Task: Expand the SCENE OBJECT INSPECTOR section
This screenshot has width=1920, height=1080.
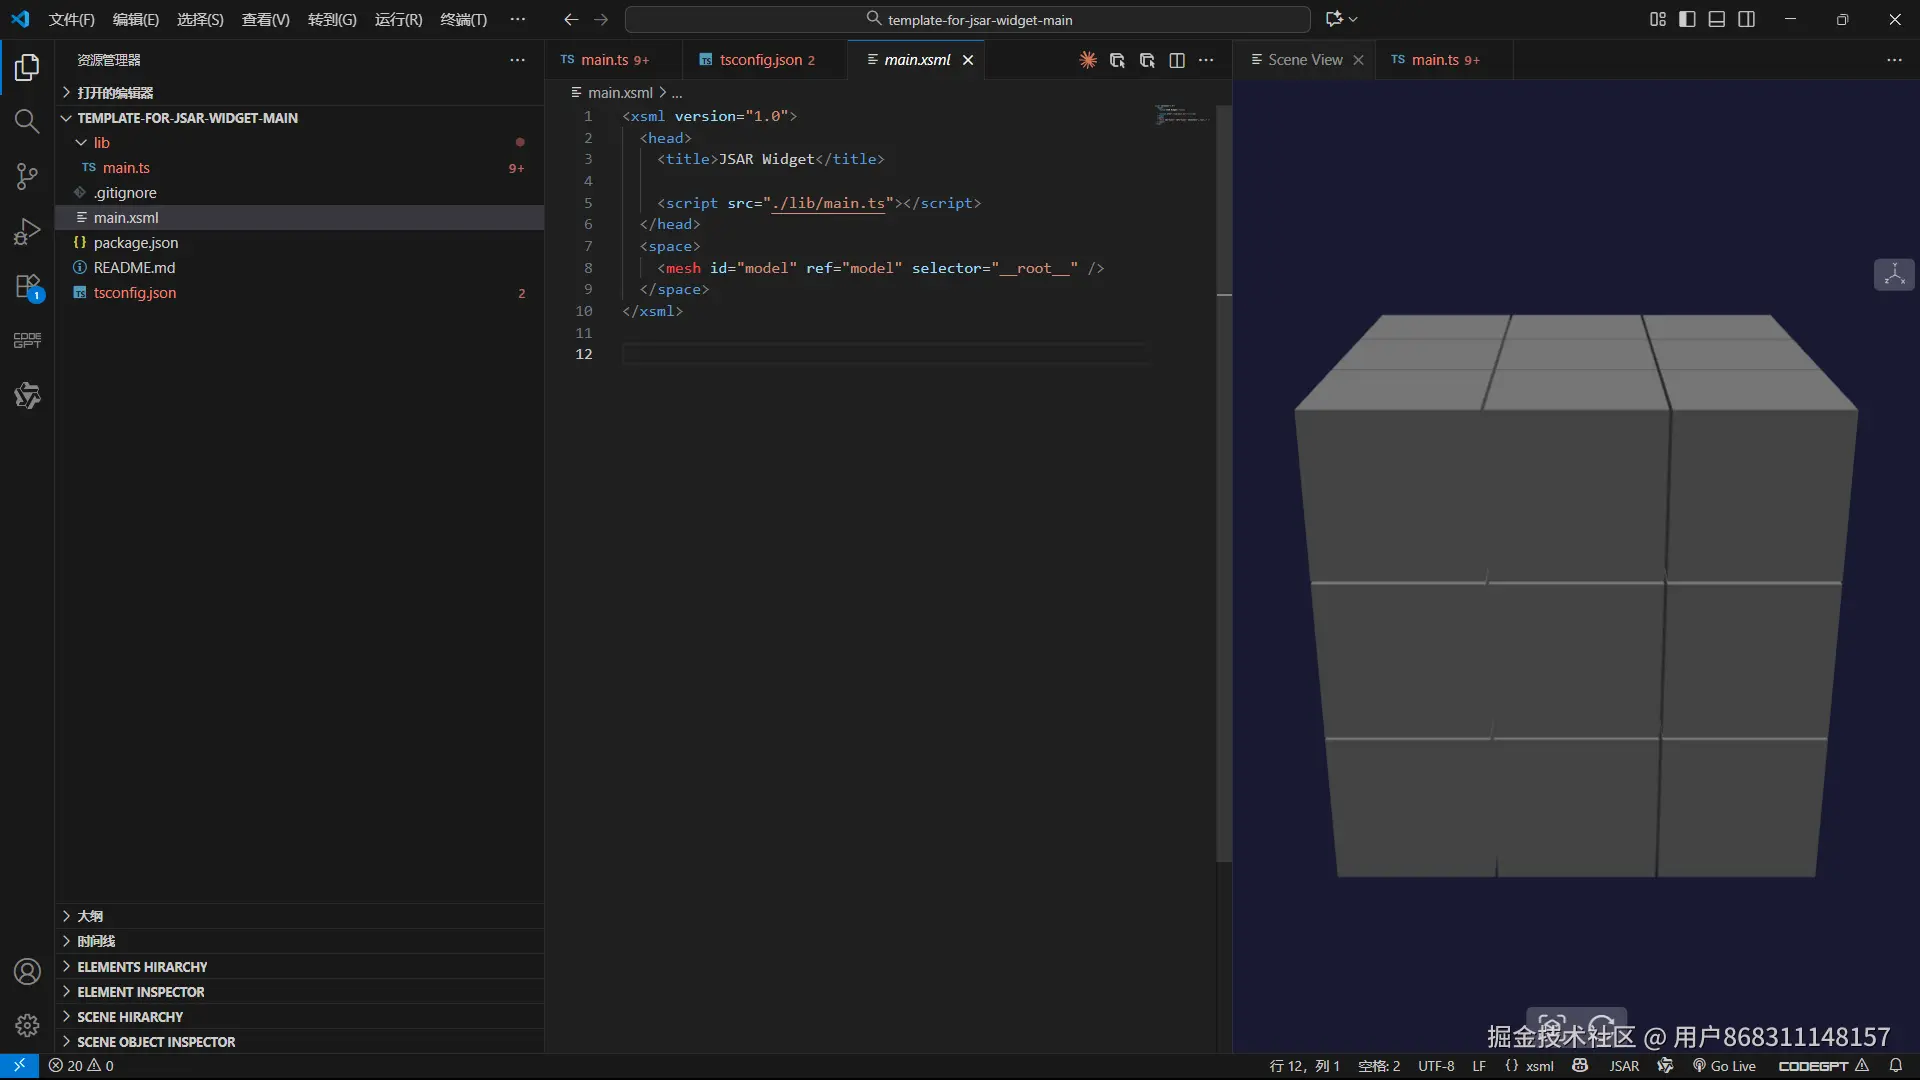Action: (x=156, y=1042)
